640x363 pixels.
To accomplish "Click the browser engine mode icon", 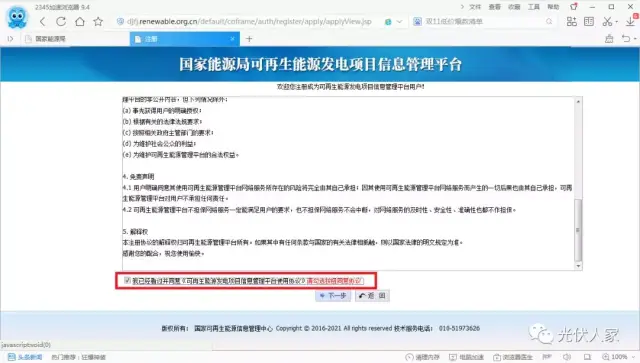I will pos(388,22).
